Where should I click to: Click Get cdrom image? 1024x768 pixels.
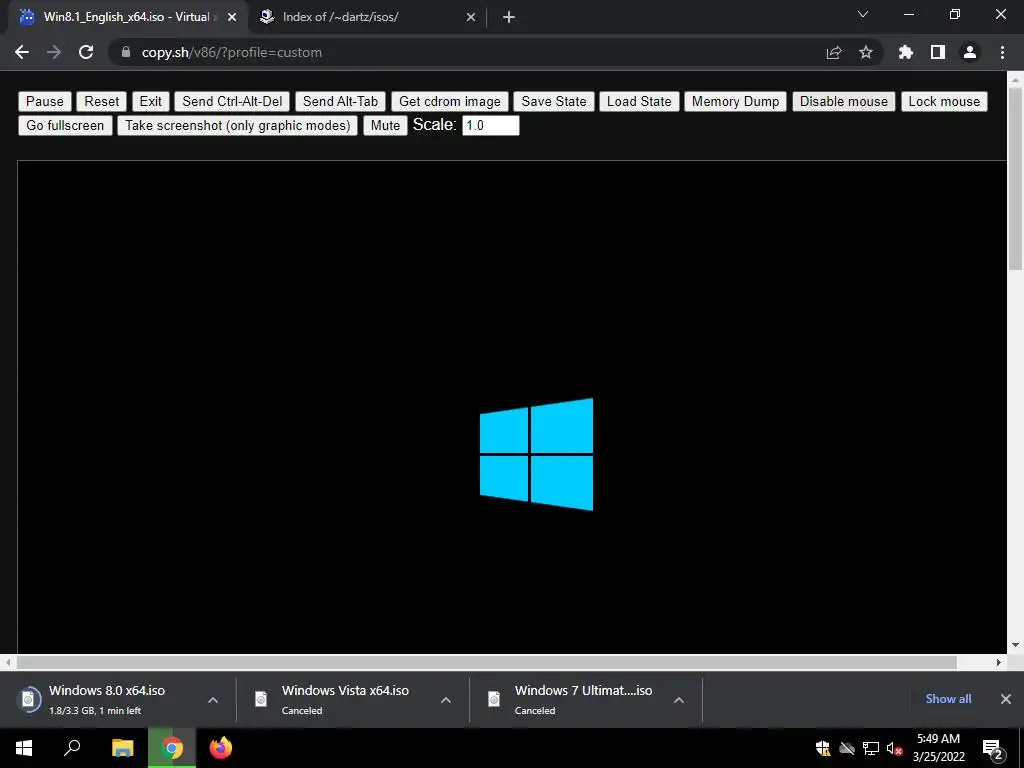click(x=449, y=101)
